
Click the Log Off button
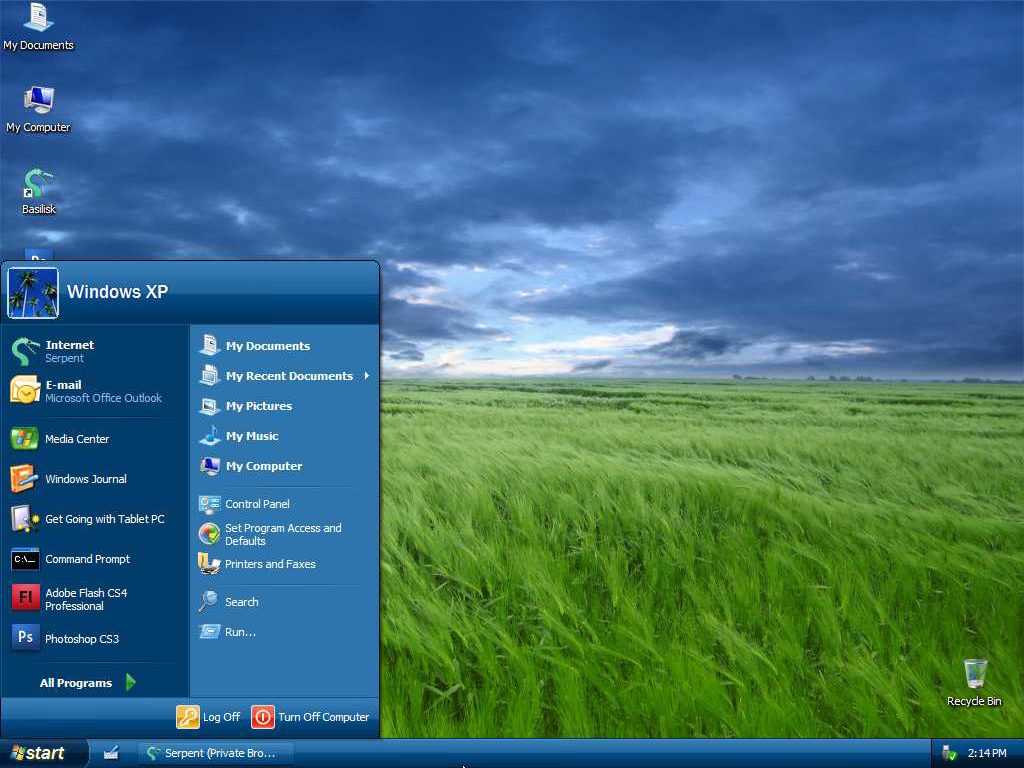point(209,717)
